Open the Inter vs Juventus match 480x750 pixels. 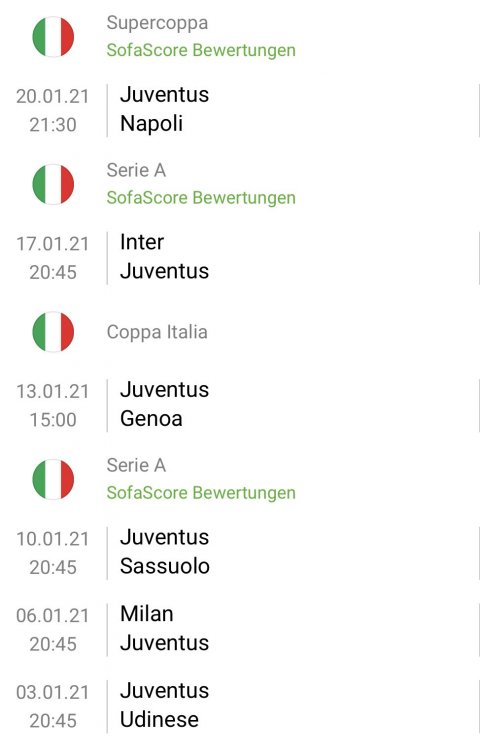coord(240,257)
